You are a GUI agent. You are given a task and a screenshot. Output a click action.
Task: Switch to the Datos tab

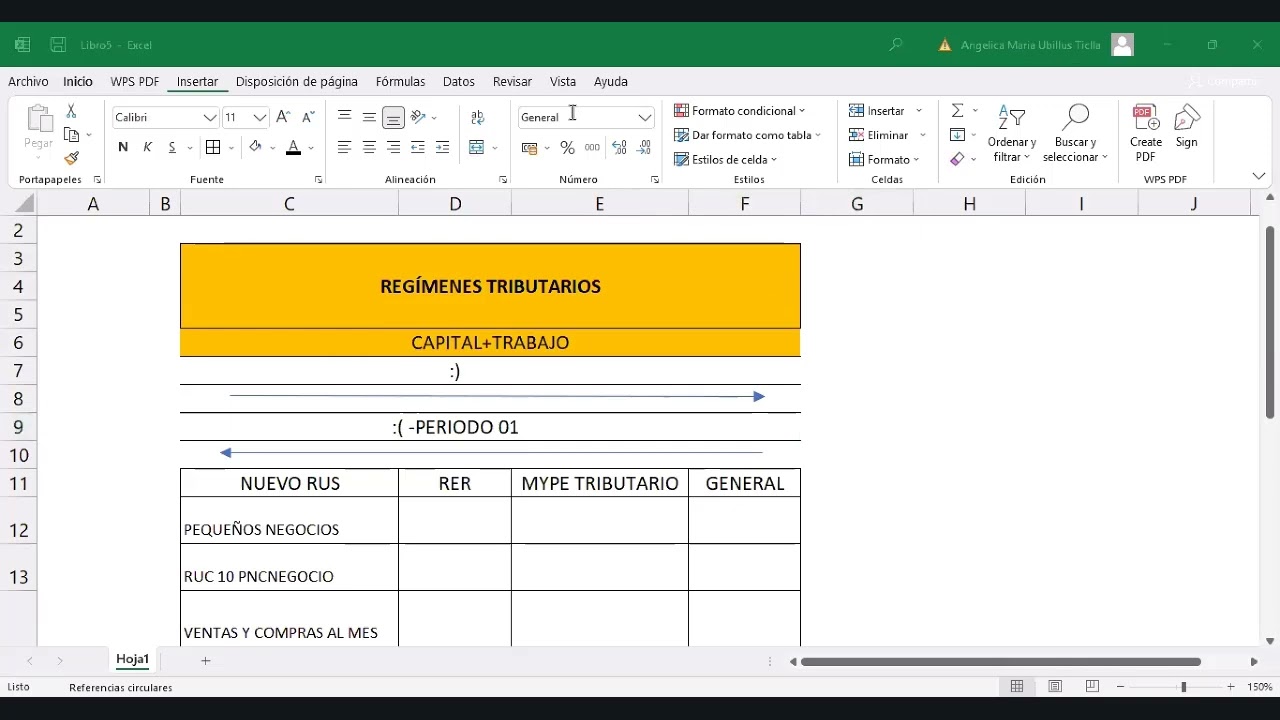coord(459,82)
